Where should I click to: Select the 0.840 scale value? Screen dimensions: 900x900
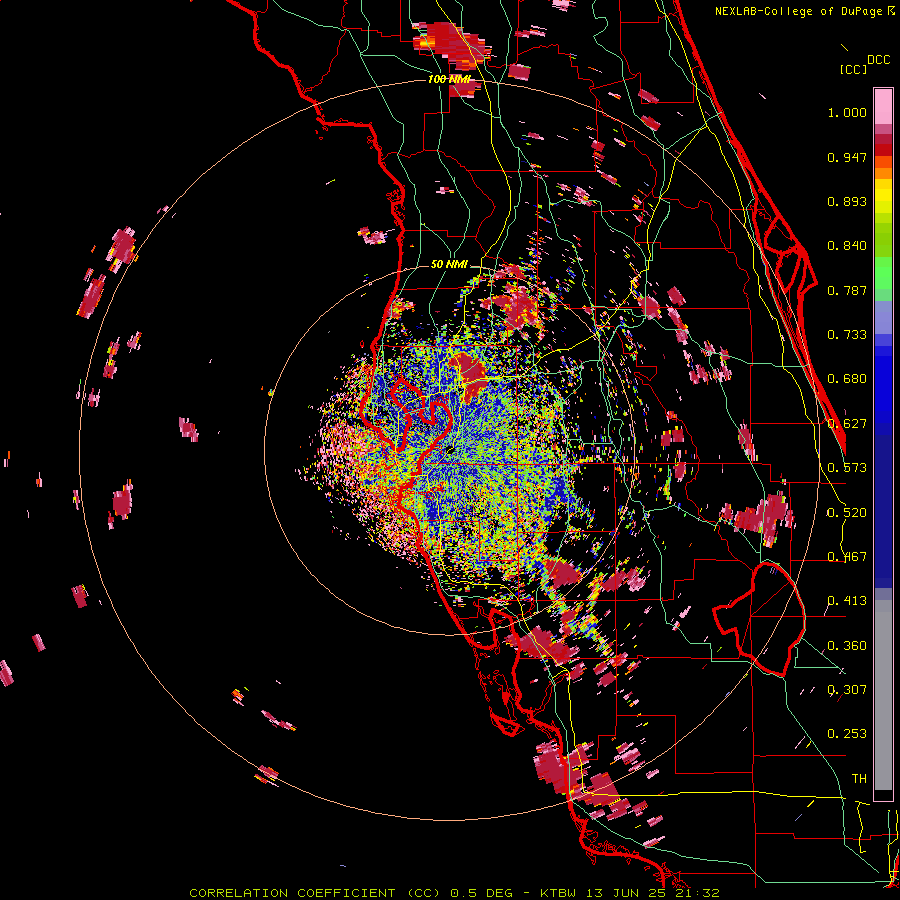[847, 246]
